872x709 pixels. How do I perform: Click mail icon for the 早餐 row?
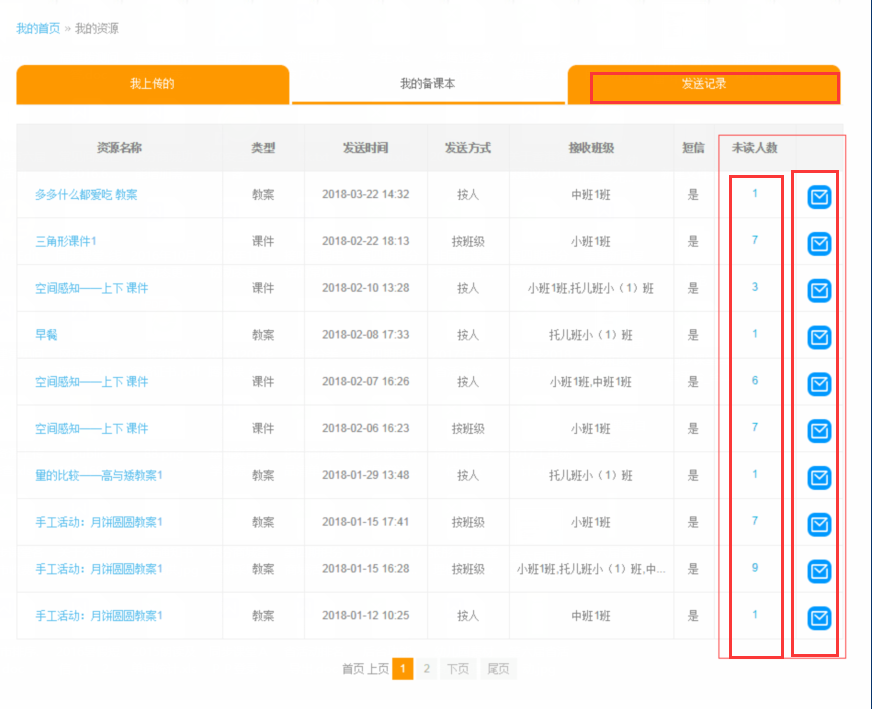[819, 337]
